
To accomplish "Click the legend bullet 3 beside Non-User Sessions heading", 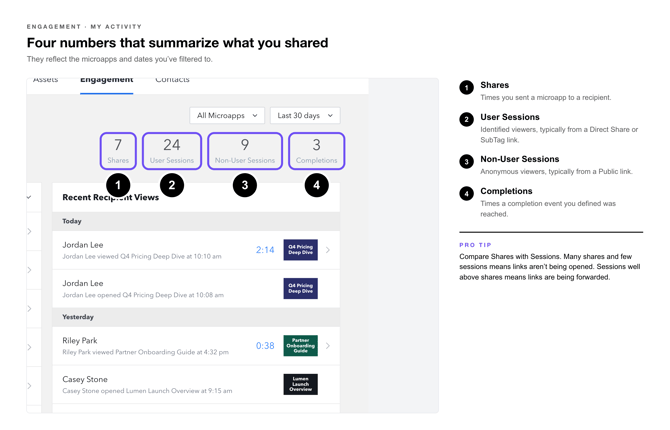I will pos(466,162).
